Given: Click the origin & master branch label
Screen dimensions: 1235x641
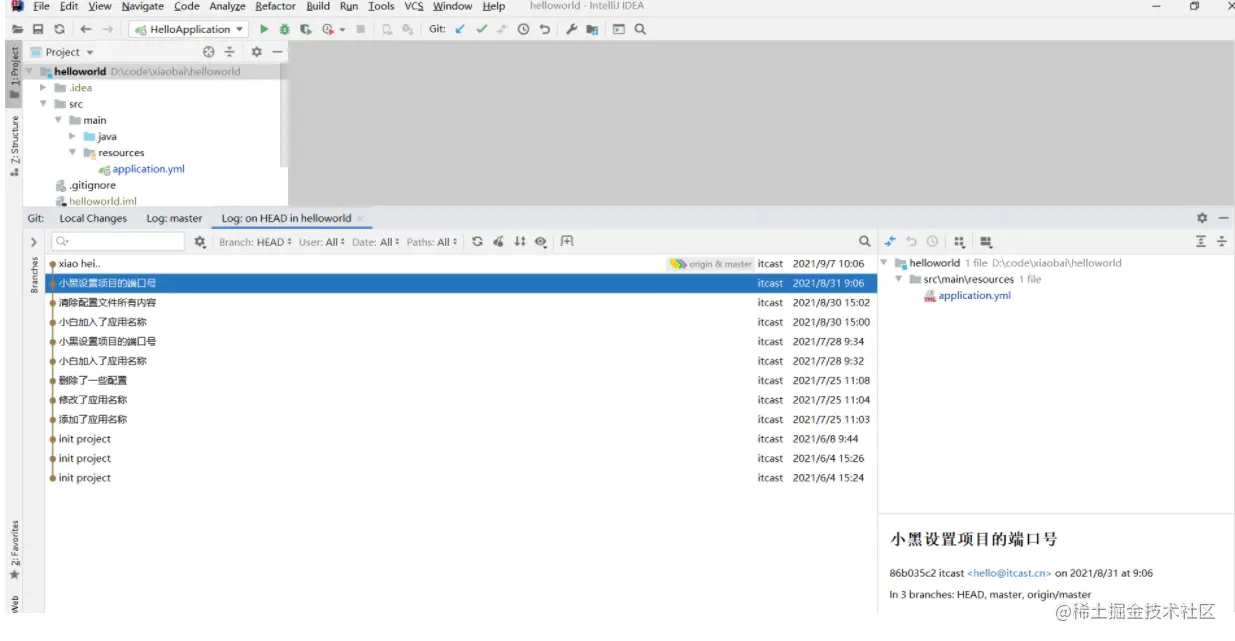Looking at the screenshot, I should click(x=711, y=264).
